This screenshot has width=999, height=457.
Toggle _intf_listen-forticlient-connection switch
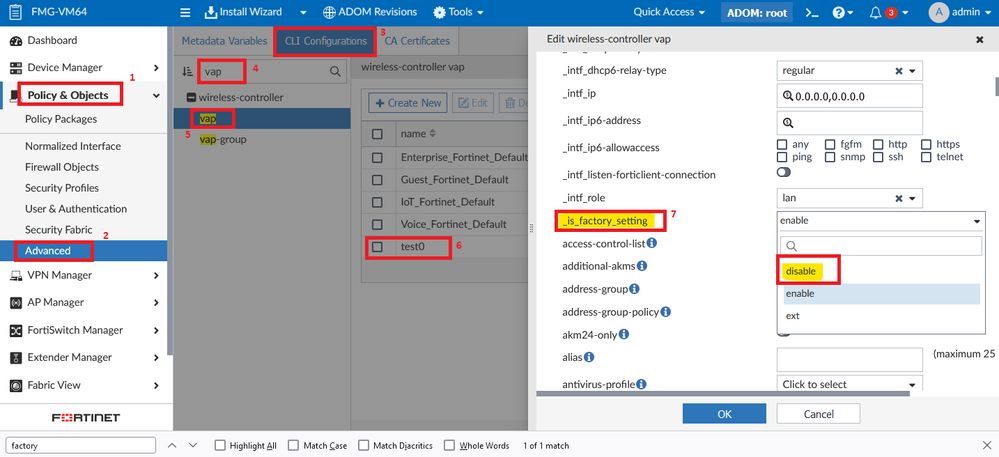pos(784,172)
